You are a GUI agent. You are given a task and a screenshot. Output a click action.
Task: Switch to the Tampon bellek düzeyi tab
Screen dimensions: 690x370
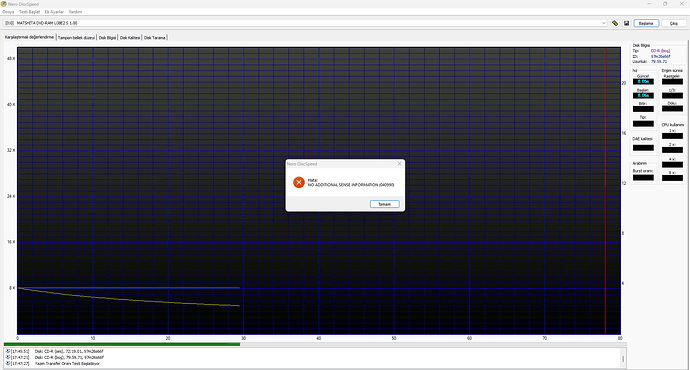(76, 38)
